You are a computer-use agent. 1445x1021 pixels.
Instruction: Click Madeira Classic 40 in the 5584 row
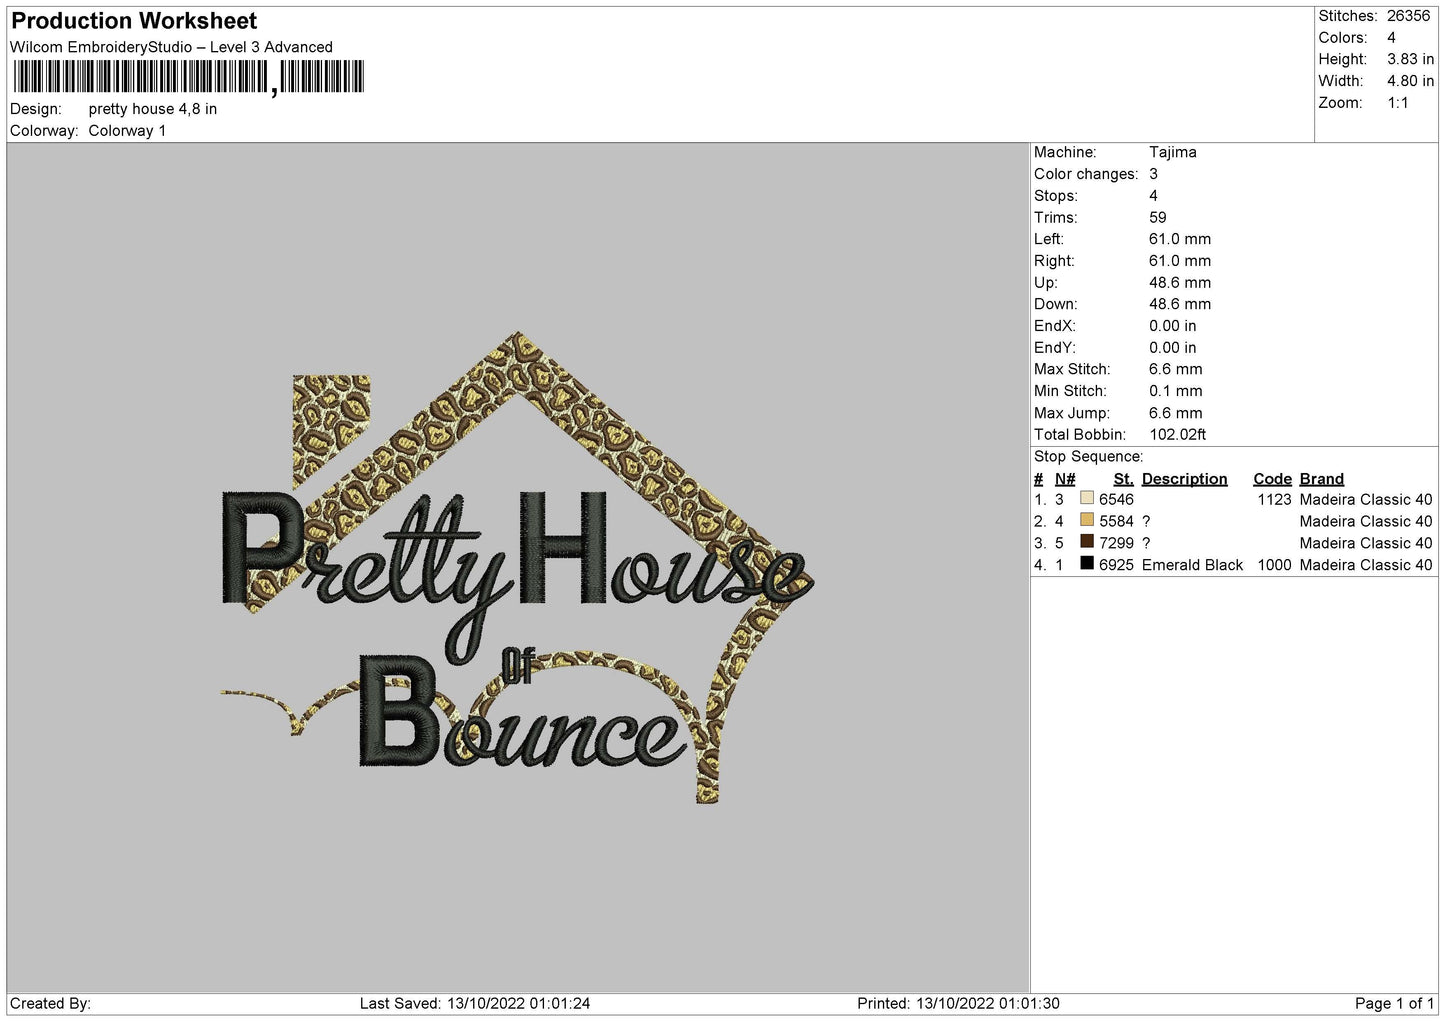click(x=1366, y=521)
